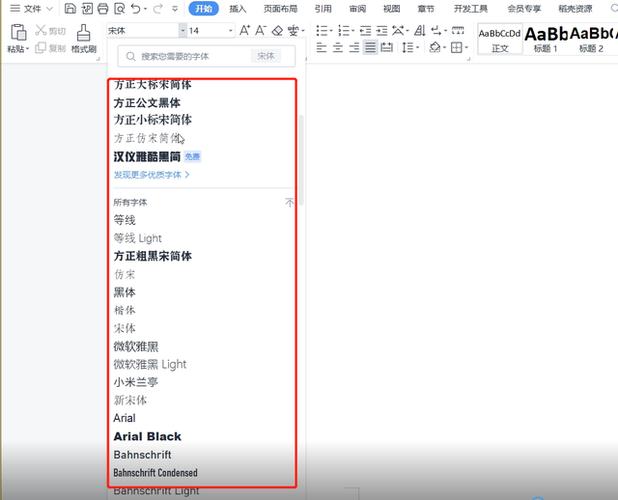Open the font name dropdown arrow
Image resolution: width=618 pixels, height=500 pixels.
tap(182, 30)
